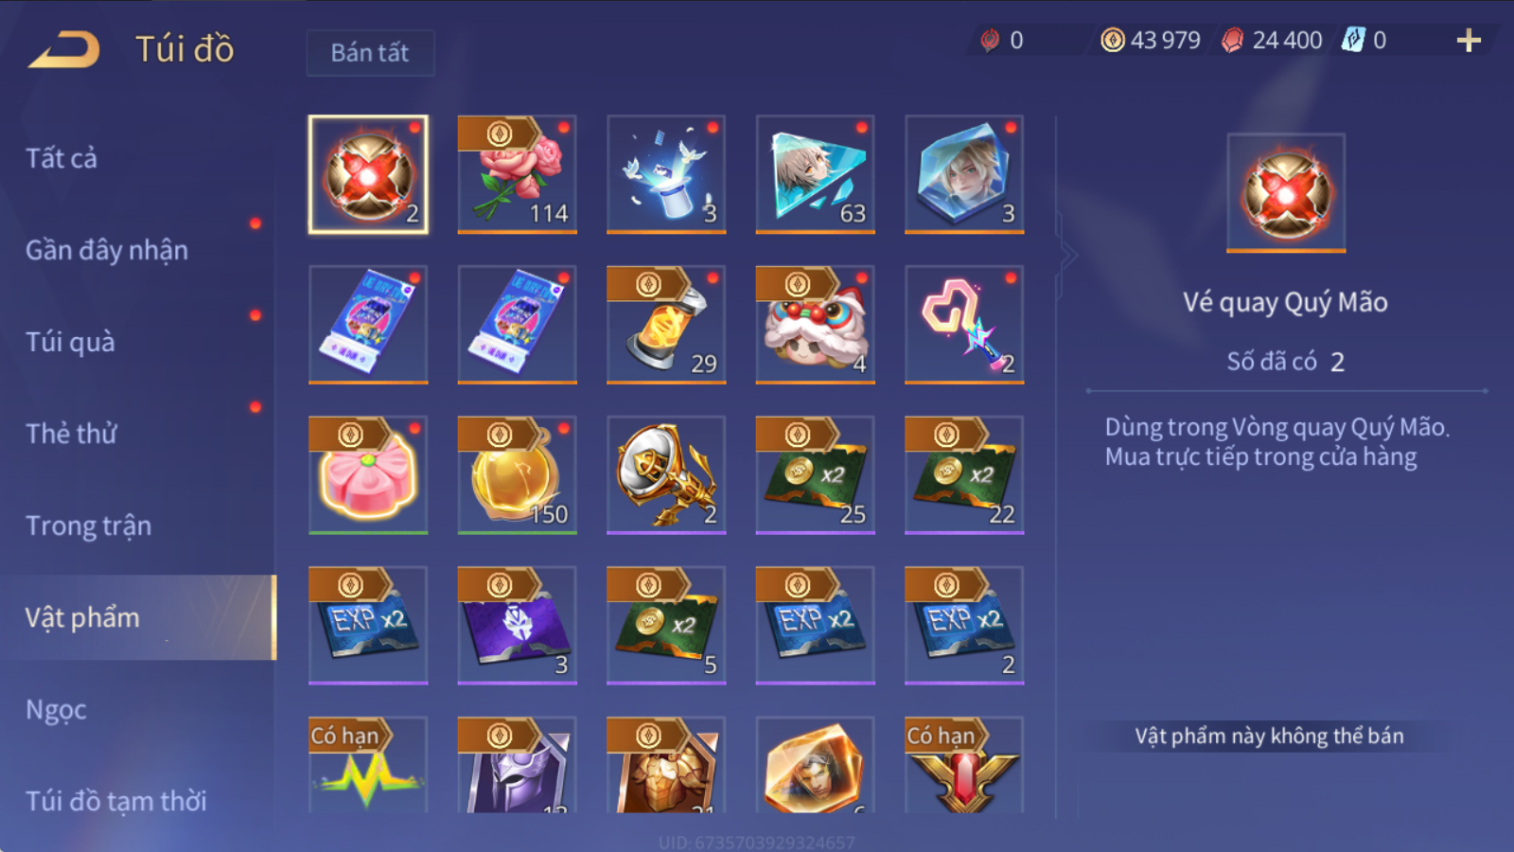Open the Tất cả tab
This screenshot has width=1514, height=852.
coord(62,158)
